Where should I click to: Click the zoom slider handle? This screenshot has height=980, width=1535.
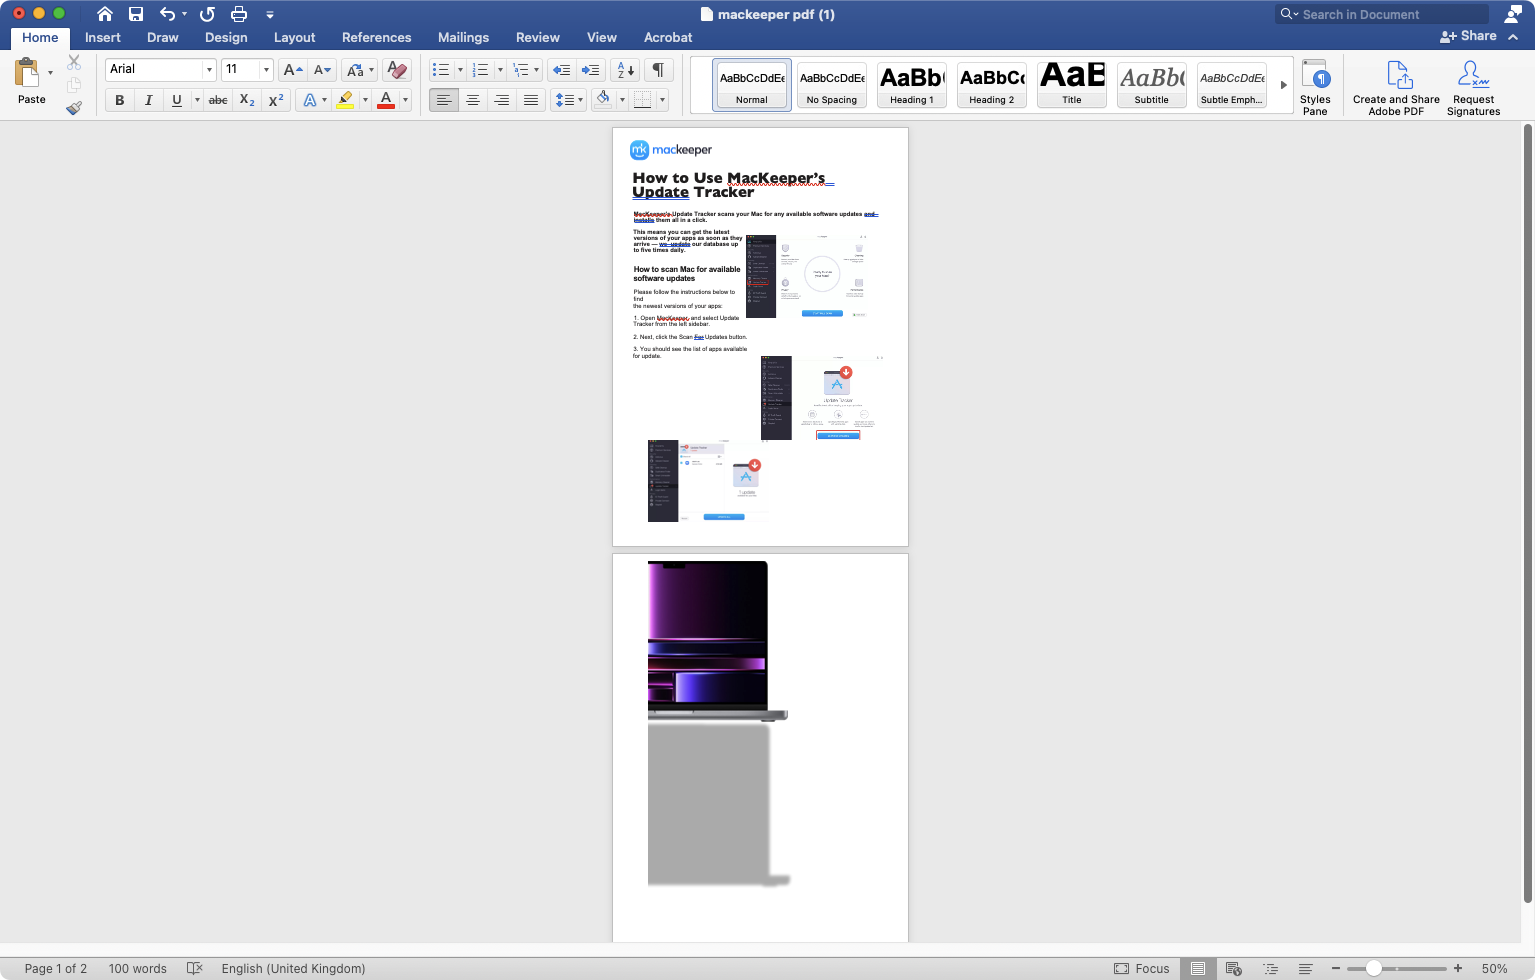pos(1374,968)
